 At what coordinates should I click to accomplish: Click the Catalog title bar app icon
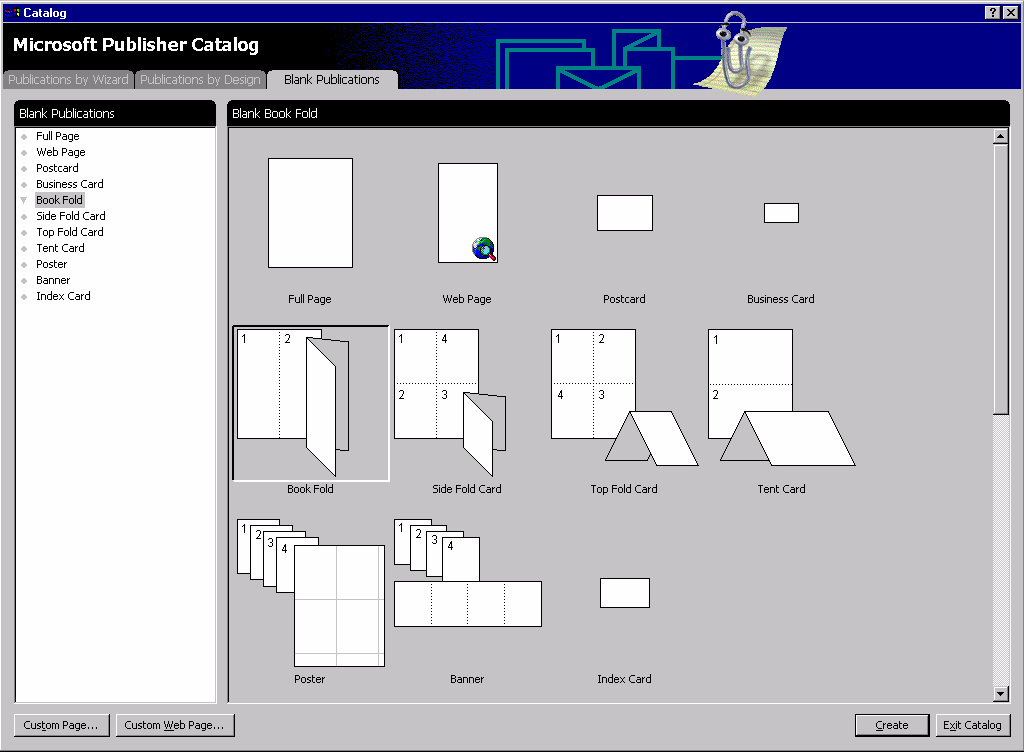click(x=12, y=12)
